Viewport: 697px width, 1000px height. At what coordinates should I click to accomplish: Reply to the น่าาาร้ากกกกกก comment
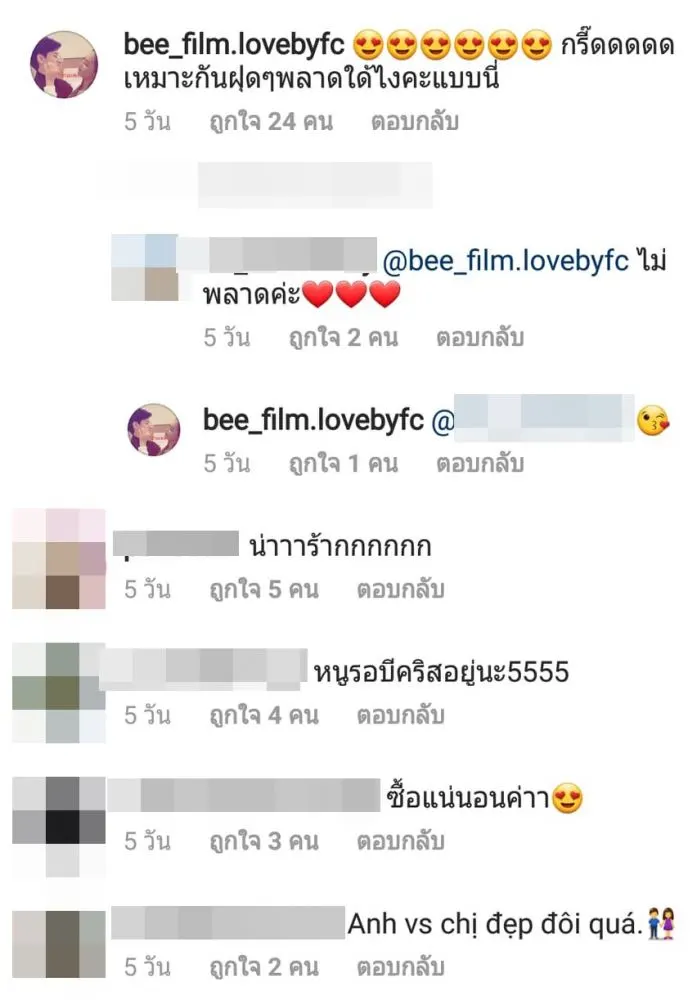[x=400, y=589]
